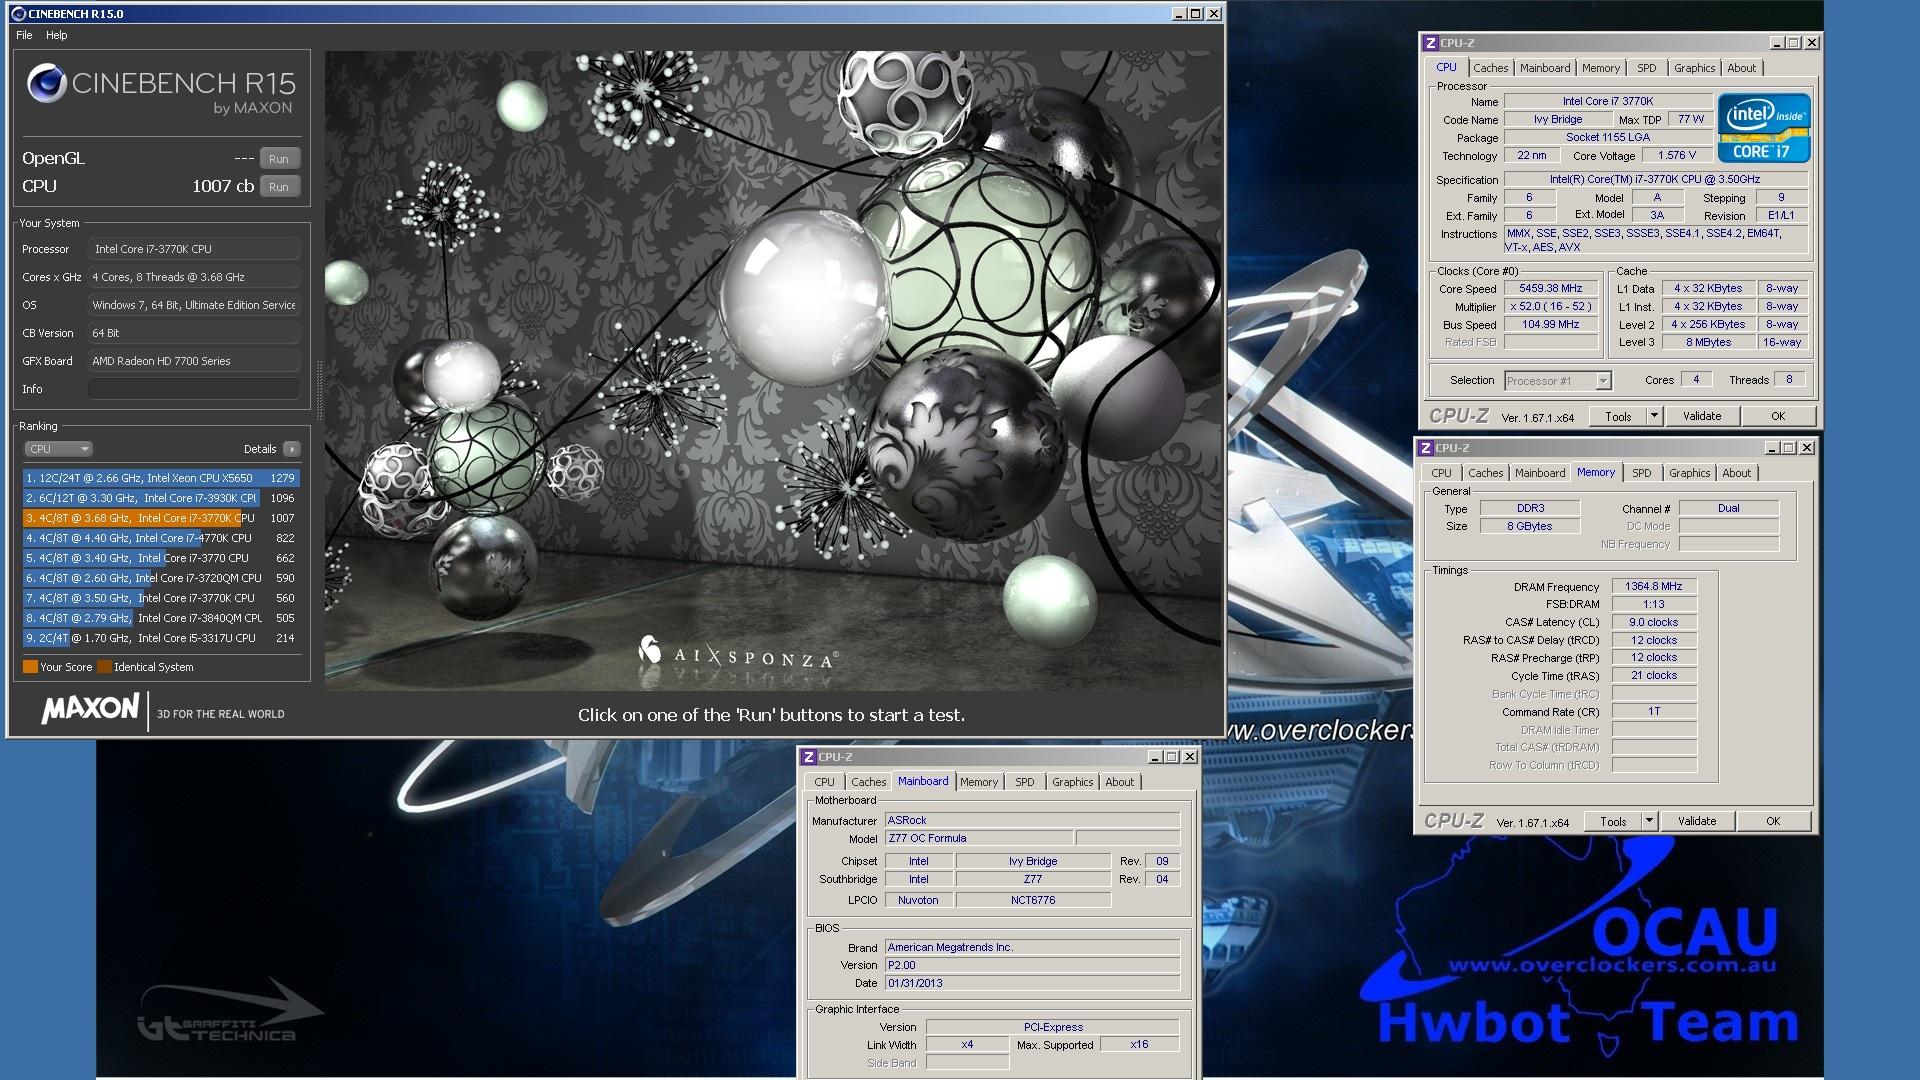Screen dimensions: 1920x1080
Task: Click the Z77 OC Formula model field
Action: [x=979, y=839]
